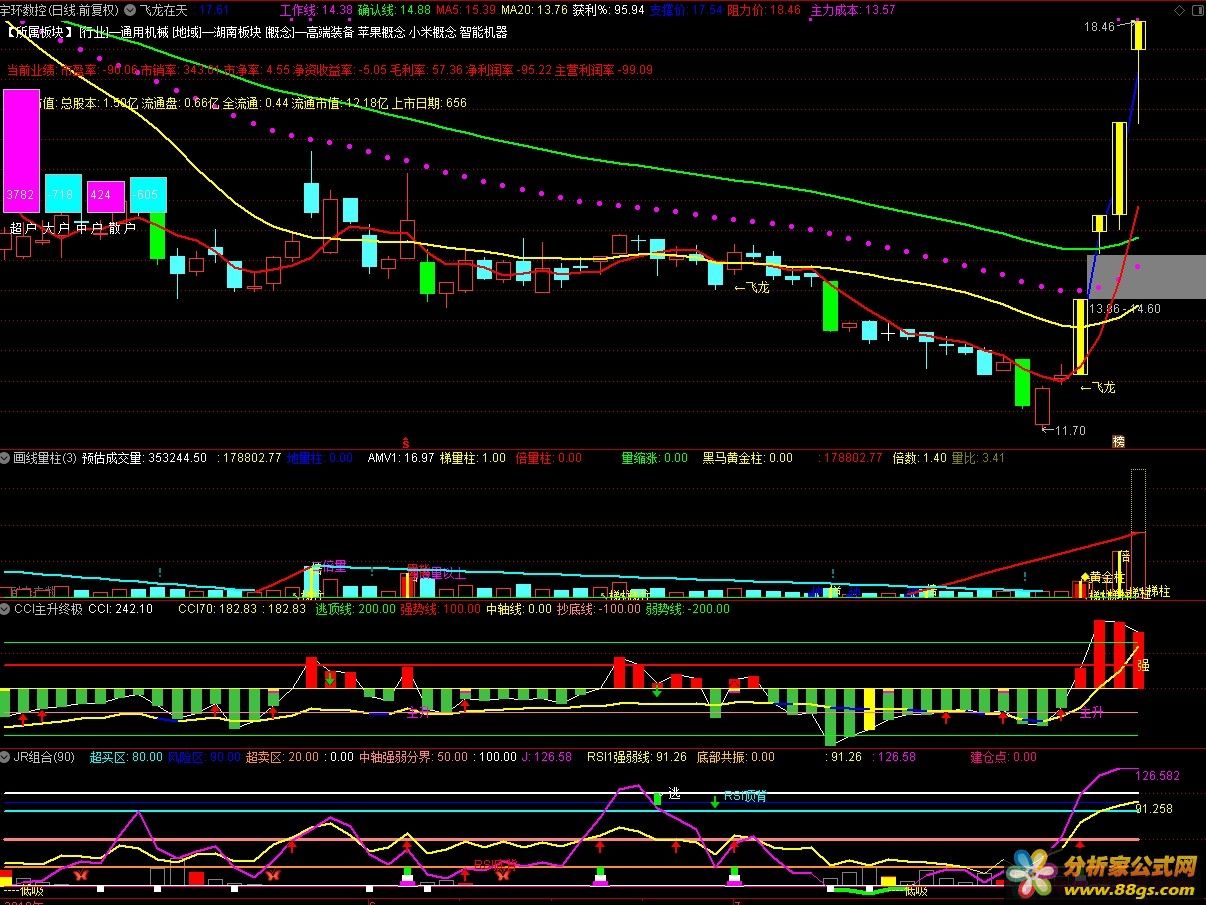This screenshot has width=1206, height=905.
Task: Click the 画线量柱(3) indicator title
Action: 44,458
